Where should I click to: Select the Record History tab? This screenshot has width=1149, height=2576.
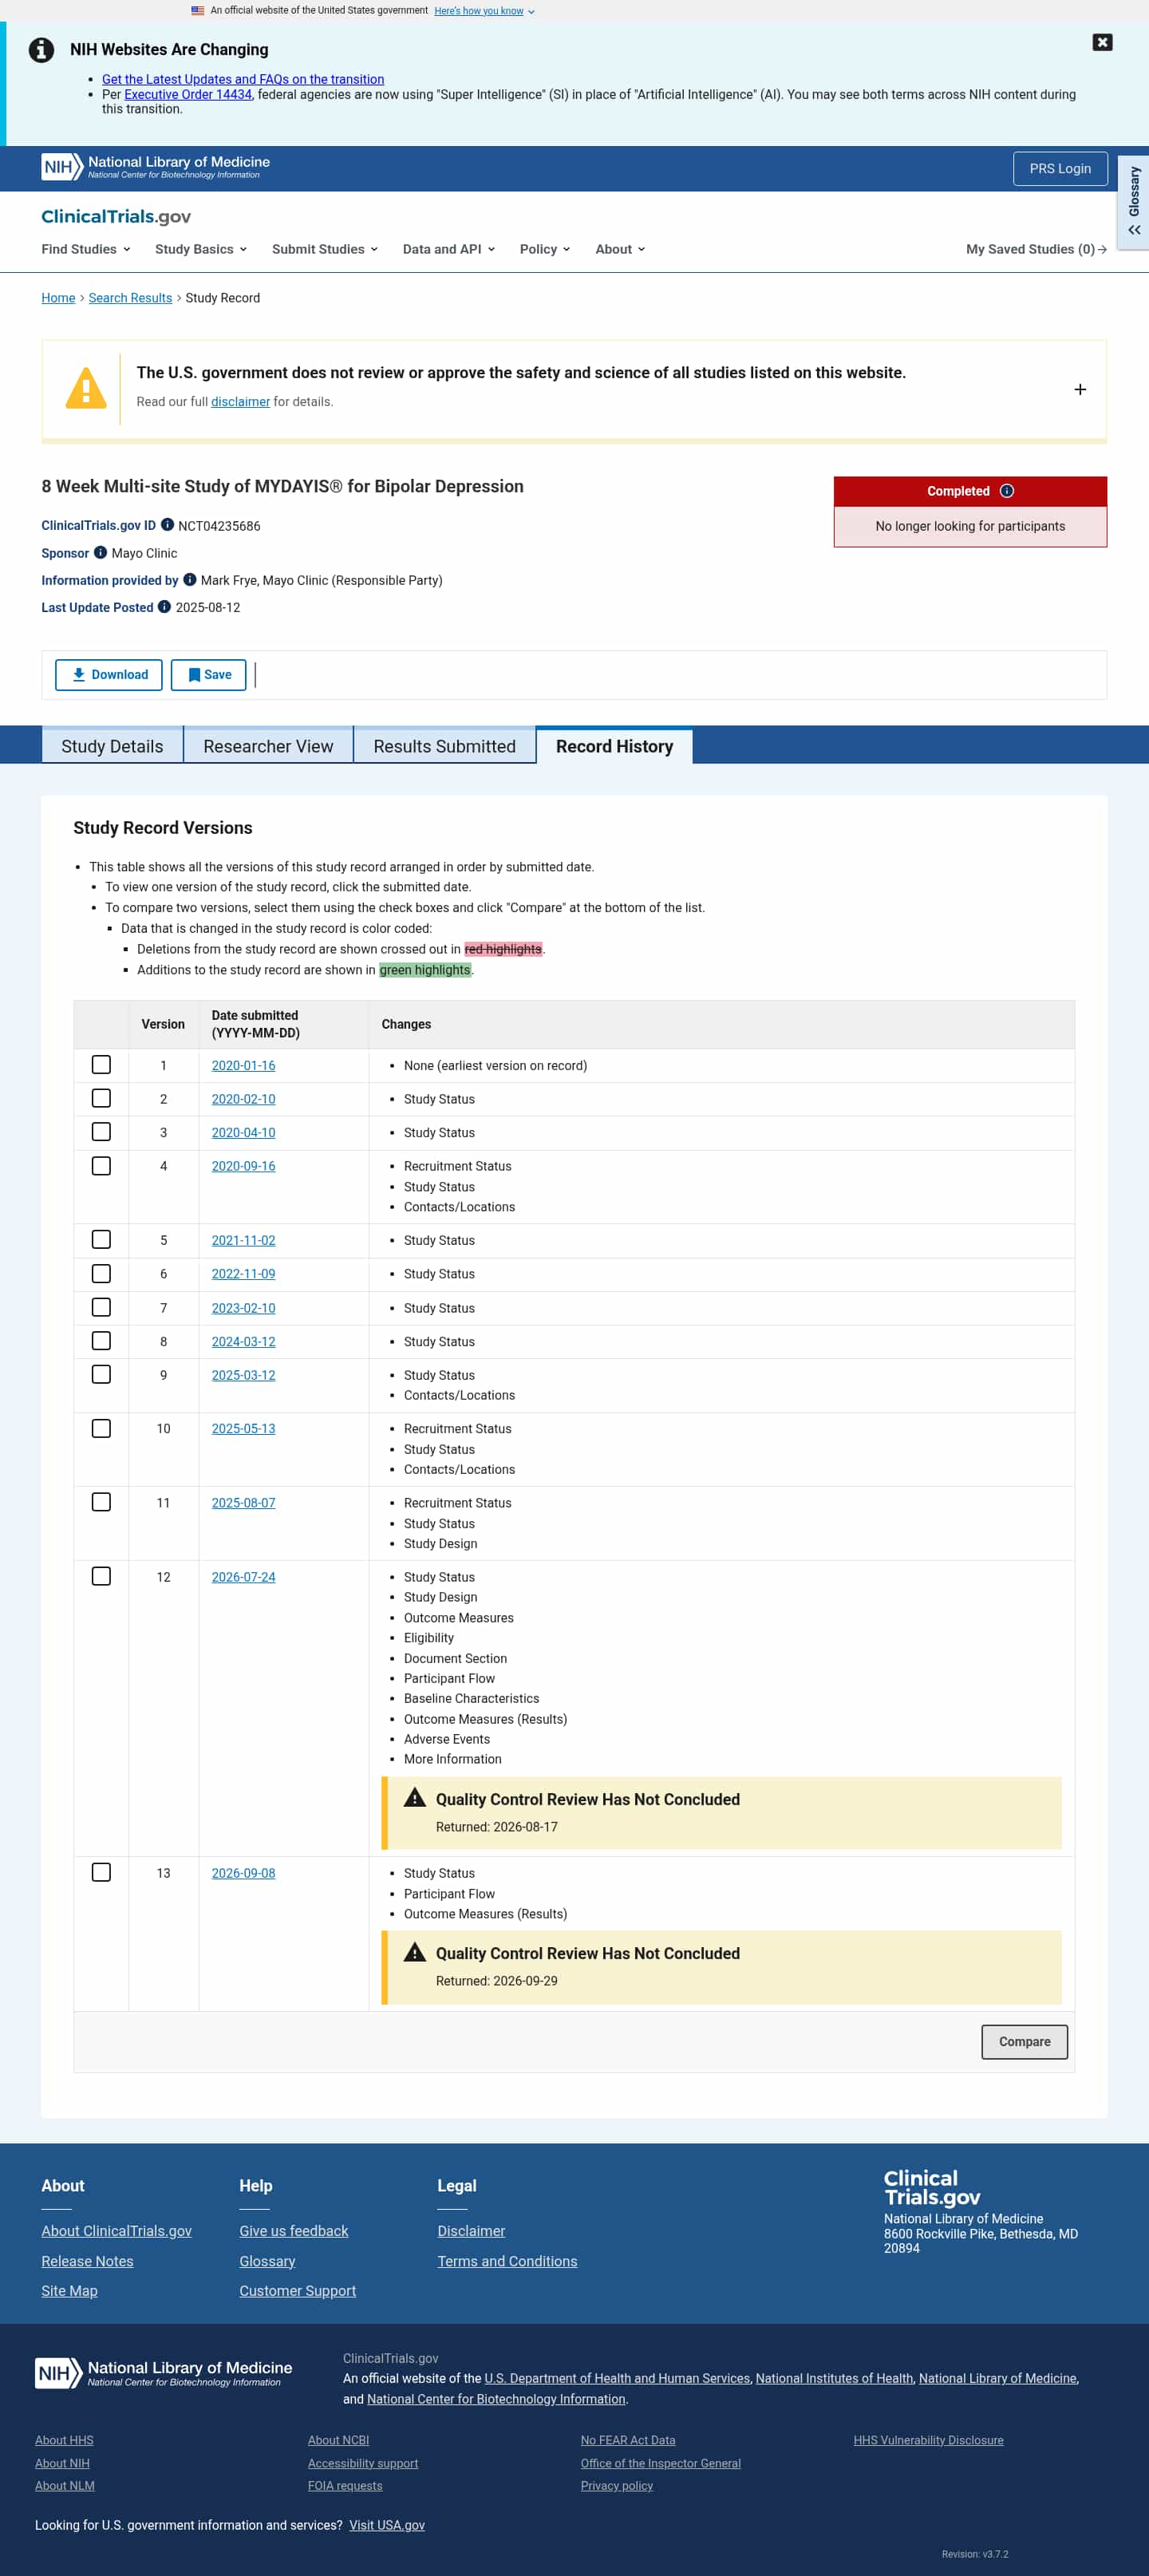614,746
